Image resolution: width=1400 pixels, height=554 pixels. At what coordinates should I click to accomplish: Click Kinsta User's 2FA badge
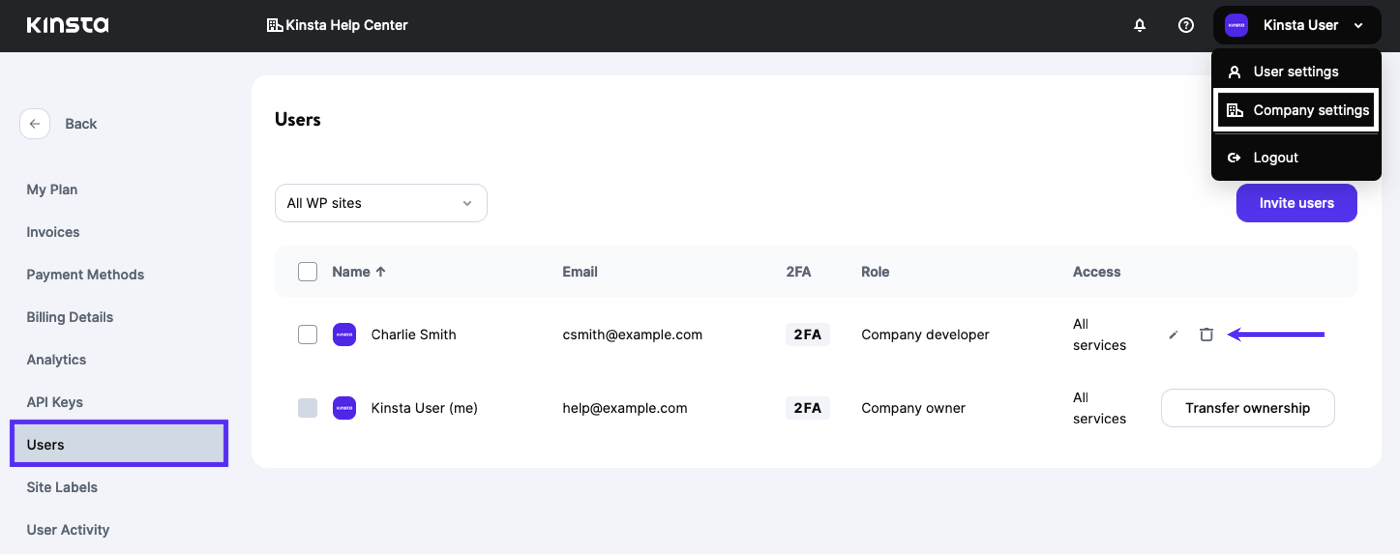click(807, 408)
